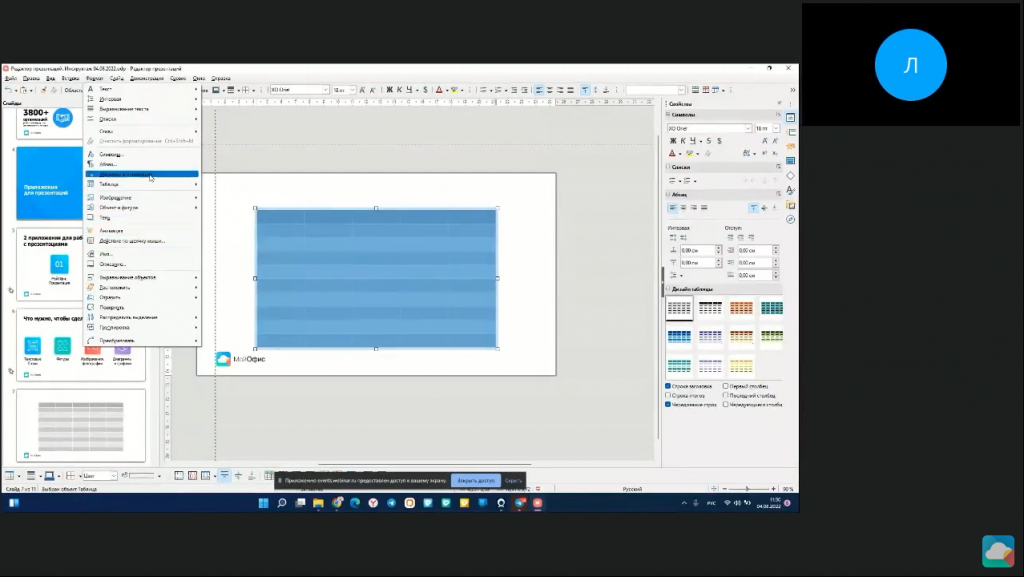Open the font size dropdown in sidebar
This screenshot has width=1024, height=577.
[x=777, y=129]
